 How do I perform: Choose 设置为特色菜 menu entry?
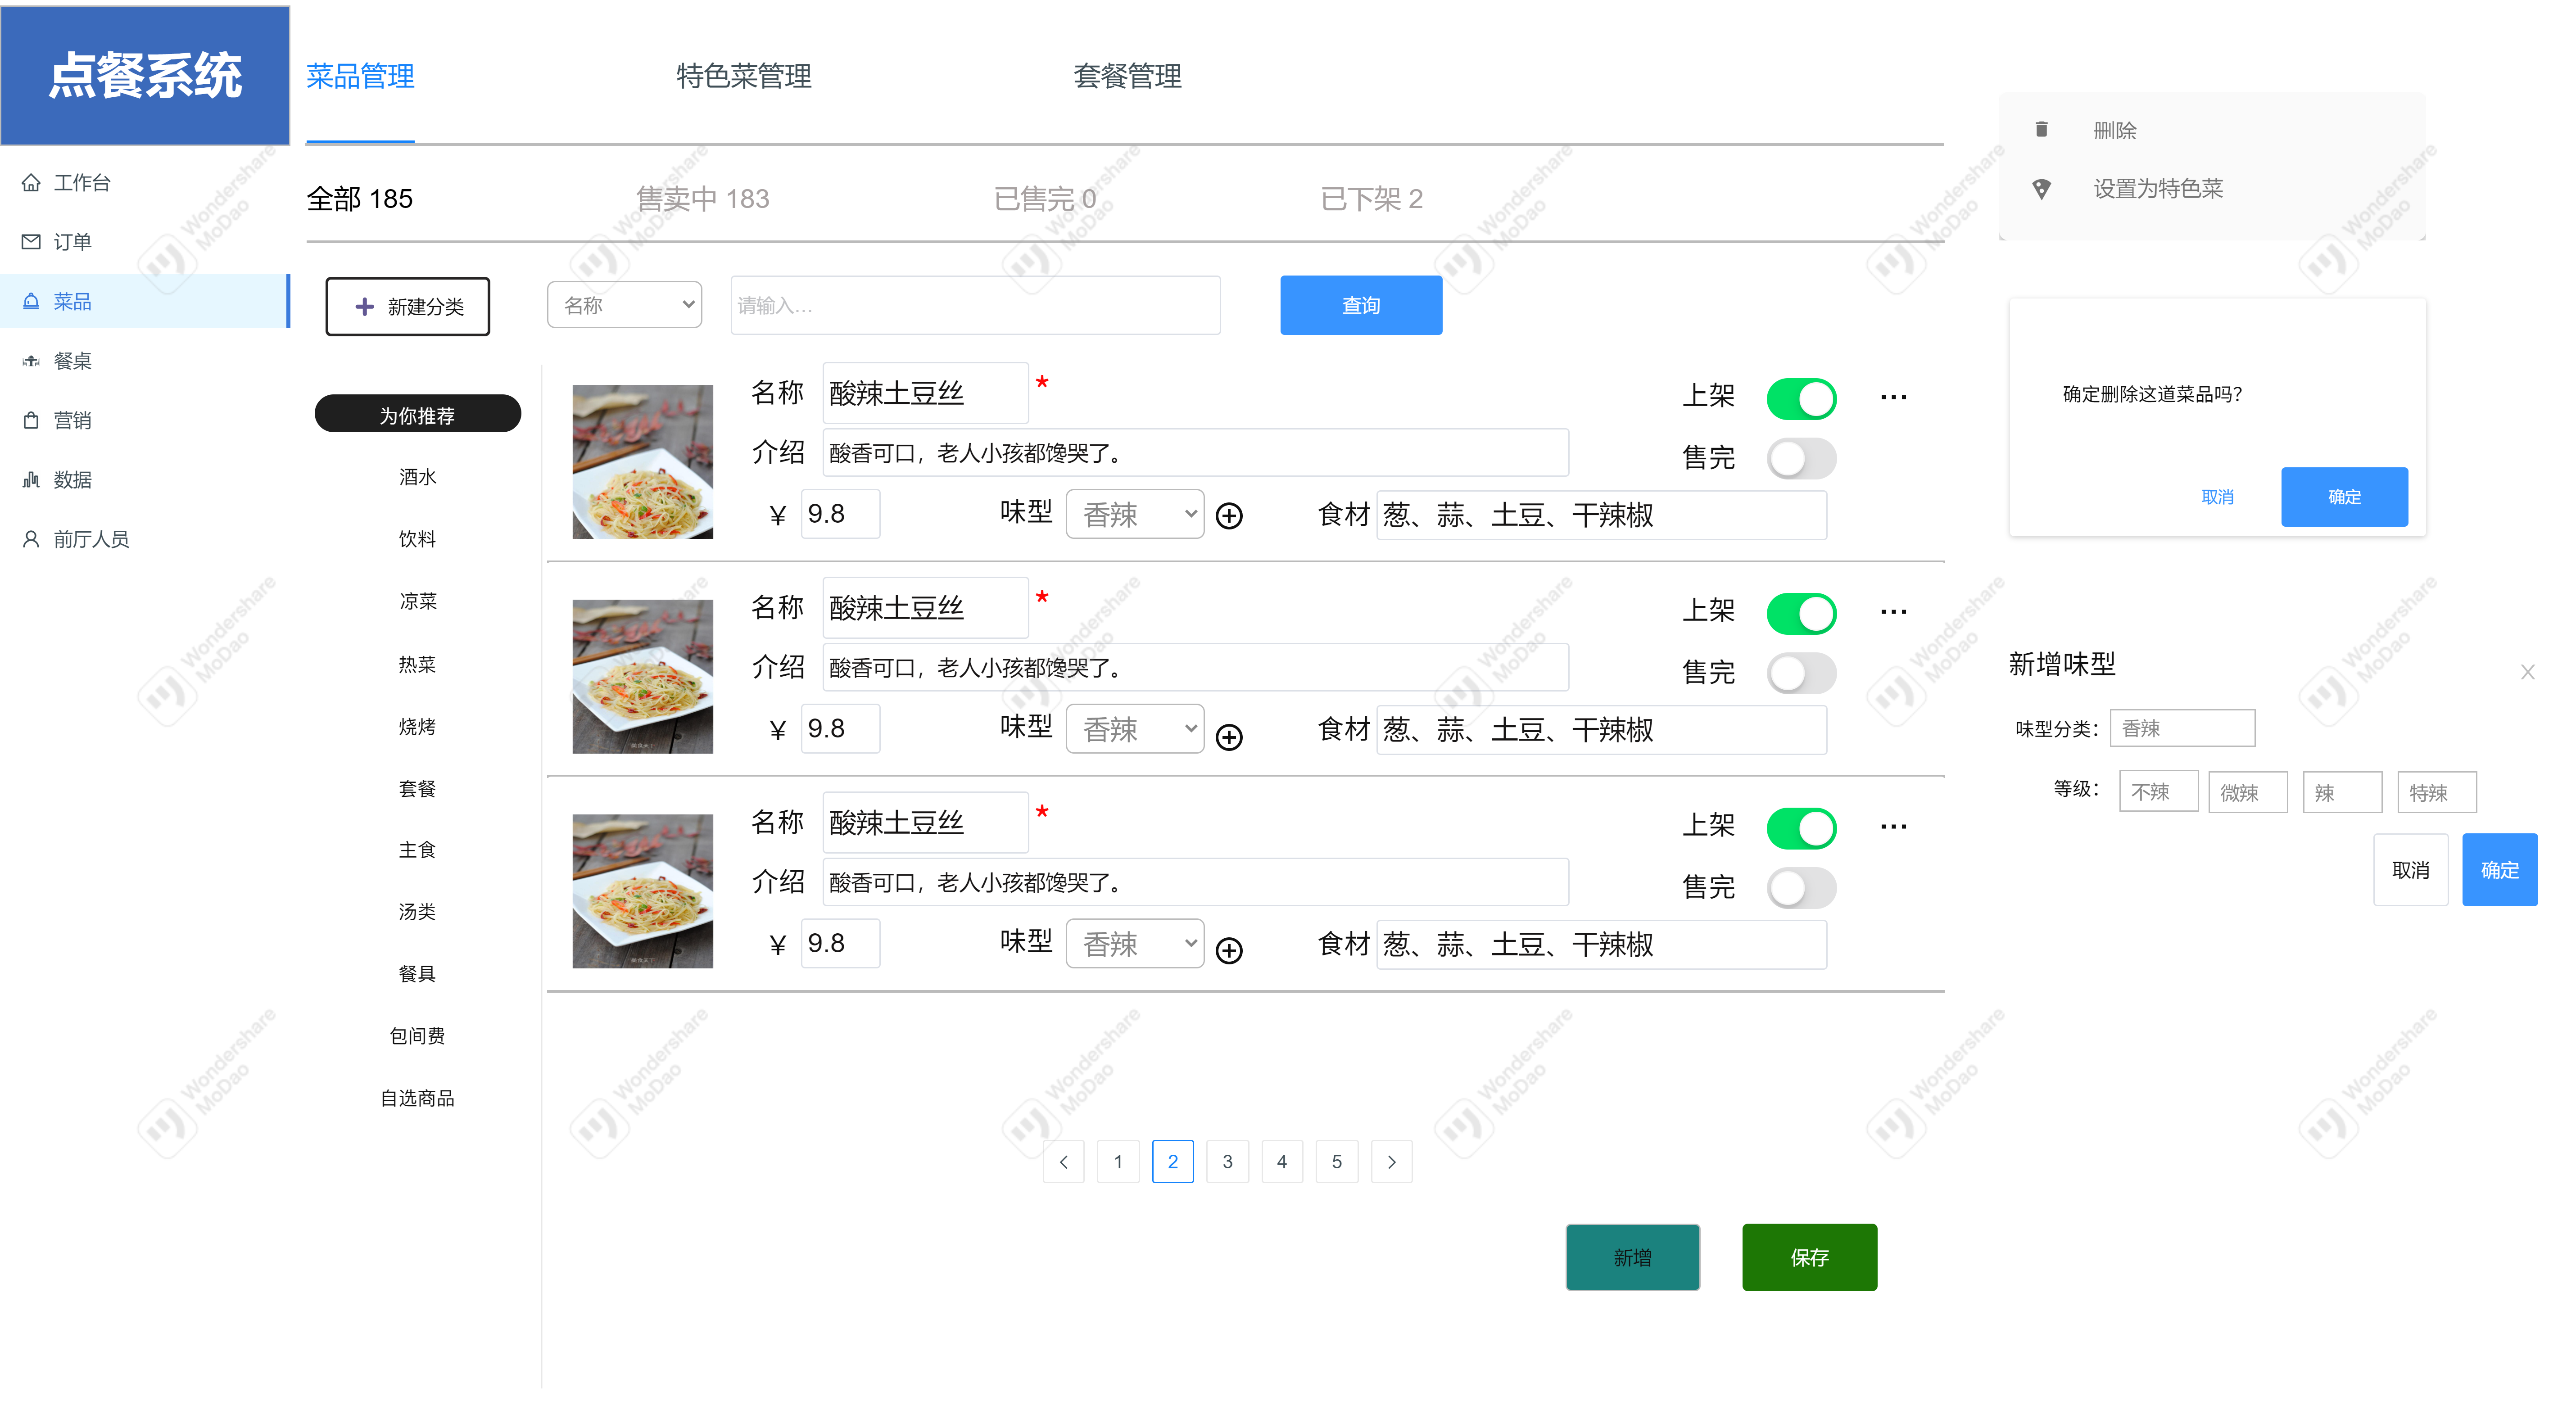point(2158,188)
